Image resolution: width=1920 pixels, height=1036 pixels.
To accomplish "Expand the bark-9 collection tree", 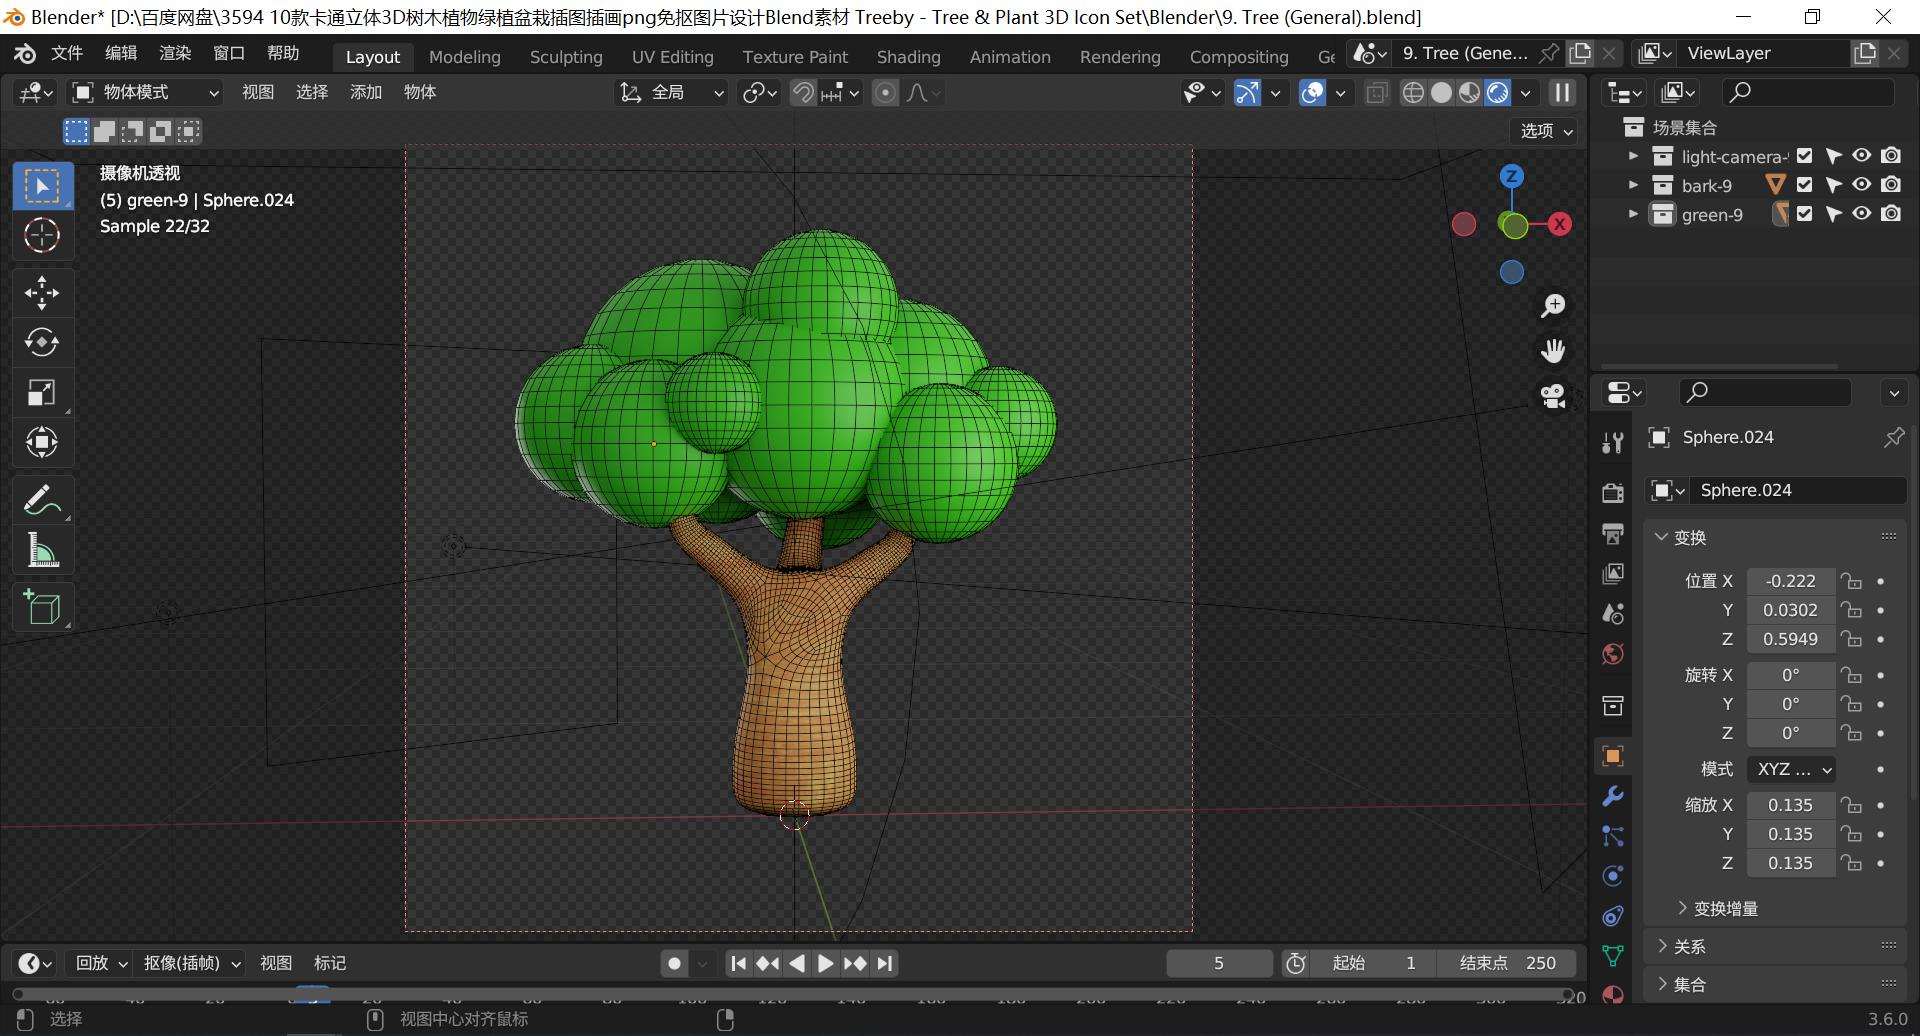I will 1633,185.
